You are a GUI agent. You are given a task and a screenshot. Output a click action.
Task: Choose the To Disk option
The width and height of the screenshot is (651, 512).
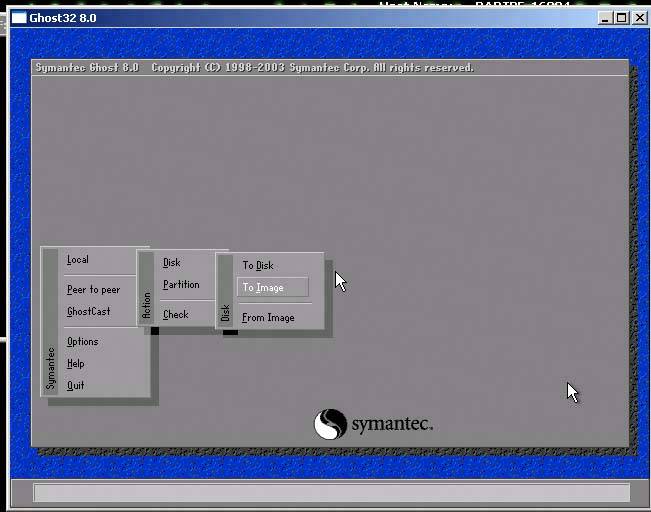[x=258, y=266]
